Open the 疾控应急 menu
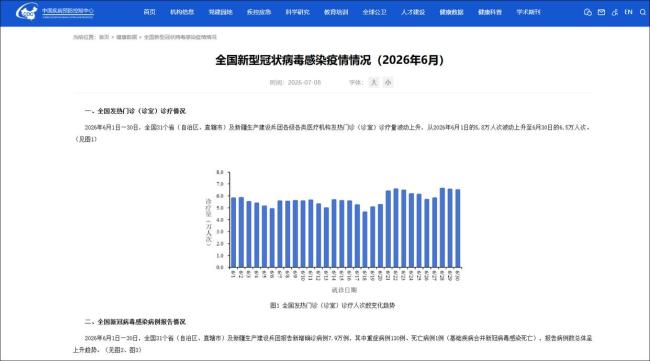The image size is (650, 361). click(259, 12)
